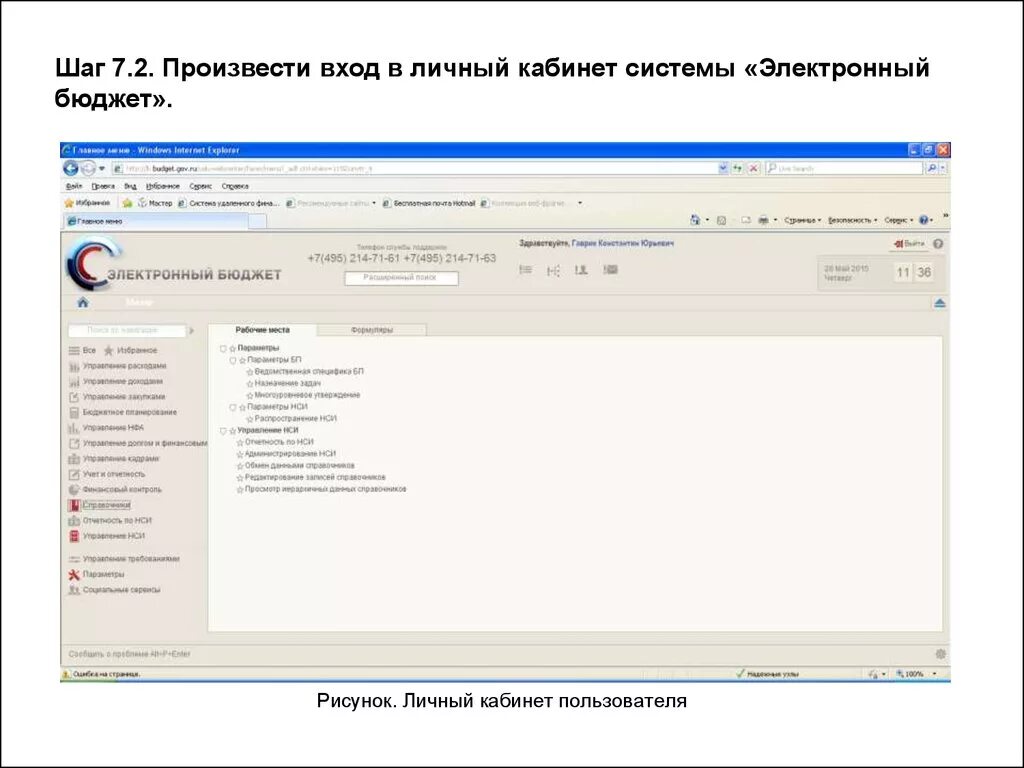The width and height of the screenshot is (1024, 768).
Task: Toggle favorite star for Администрирование НСИ
Action: [240, 455]
